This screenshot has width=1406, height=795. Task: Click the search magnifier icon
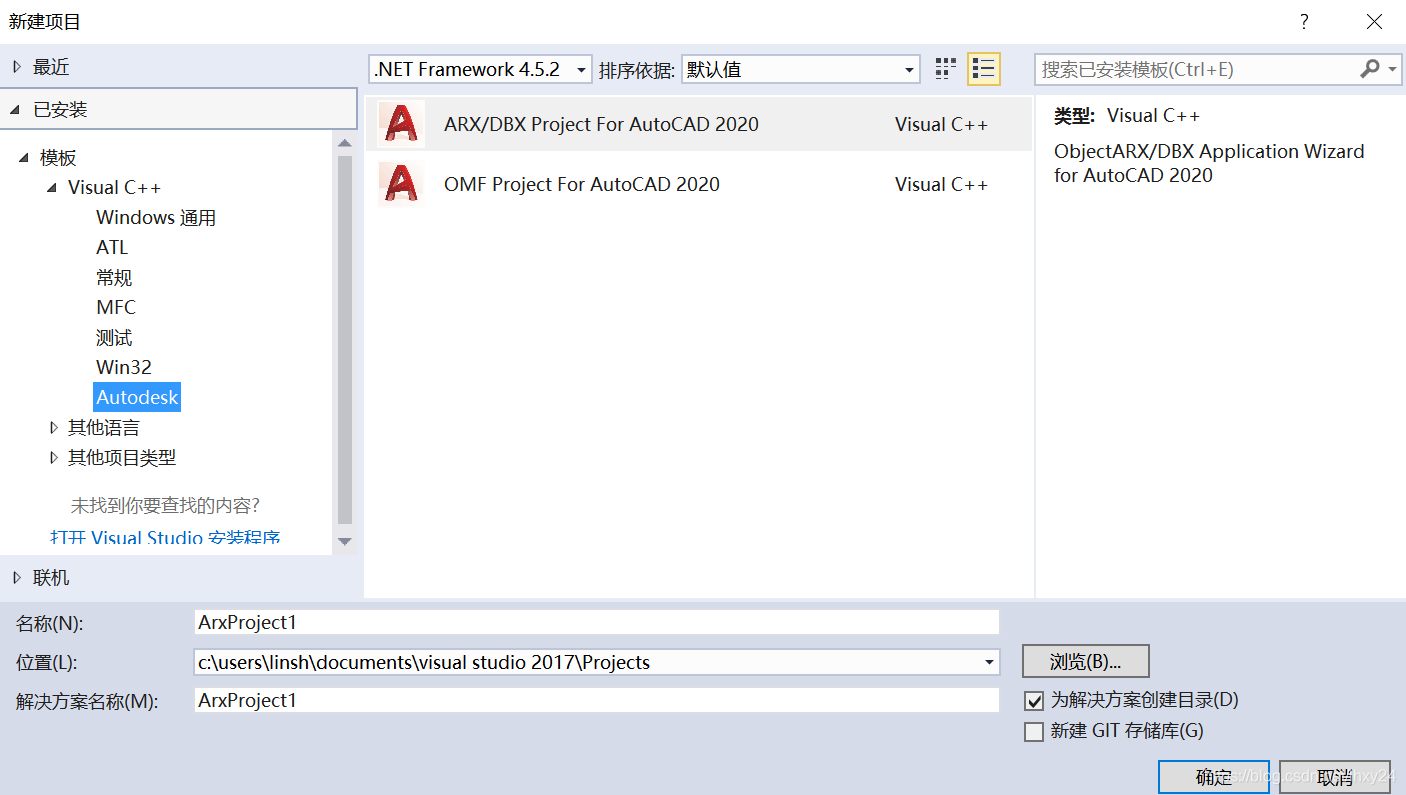[1370, 69]
